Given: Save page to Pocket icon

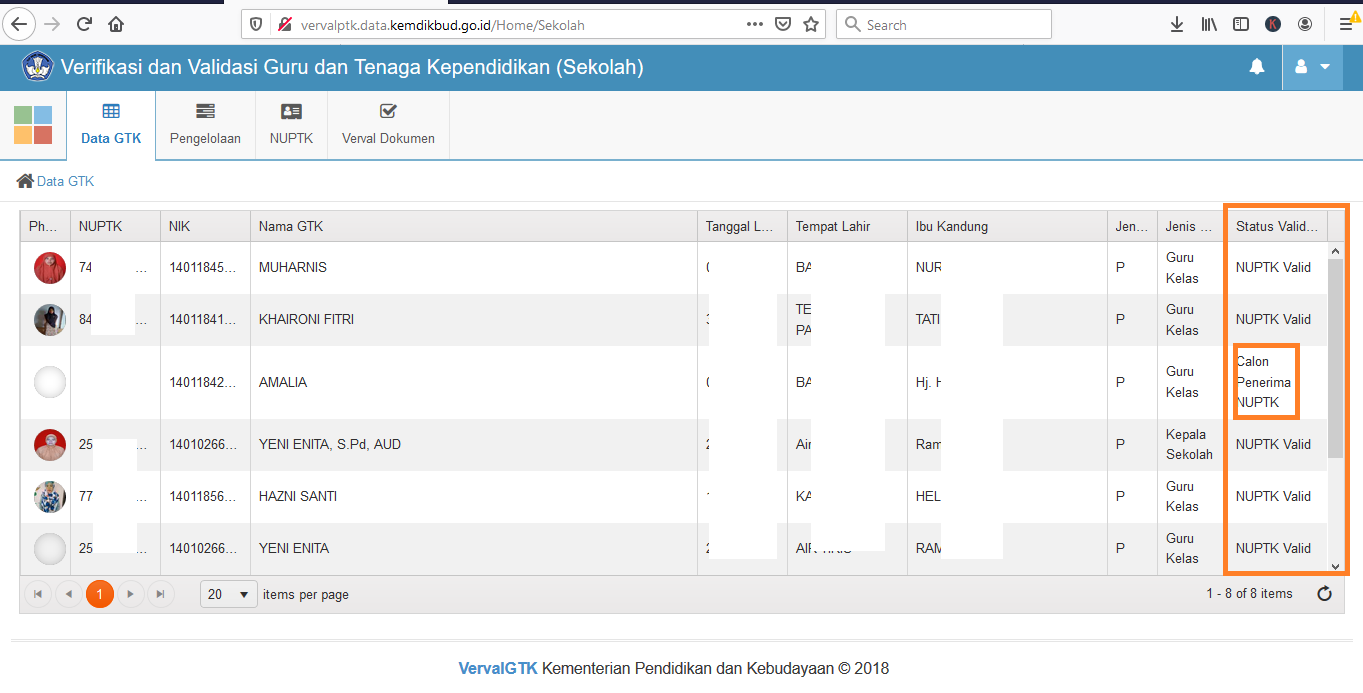Looking at the screenshot, I should (x=784, y=25).
